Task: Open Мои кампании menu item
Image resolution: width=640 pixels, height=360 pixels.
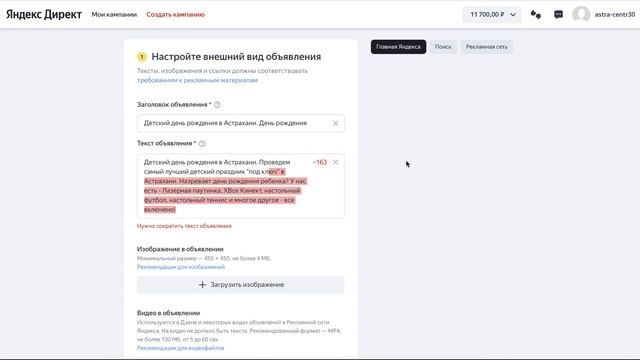Action: pos(114,14)
